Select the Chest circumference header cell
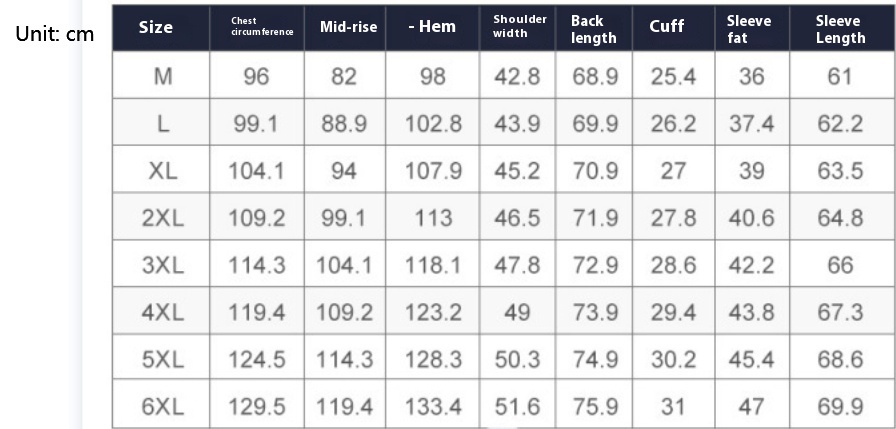 (x=262, y=27)
